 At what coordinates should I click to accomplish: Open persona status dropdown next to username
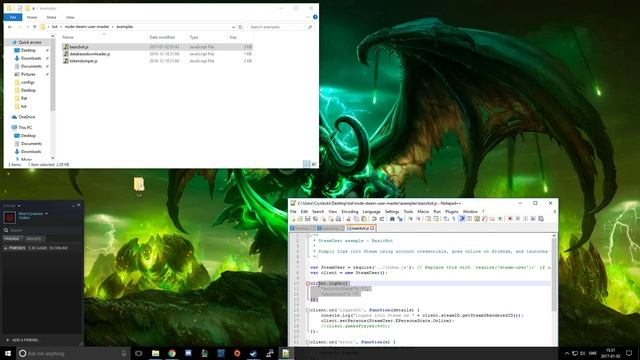click(x=46, y=213)
